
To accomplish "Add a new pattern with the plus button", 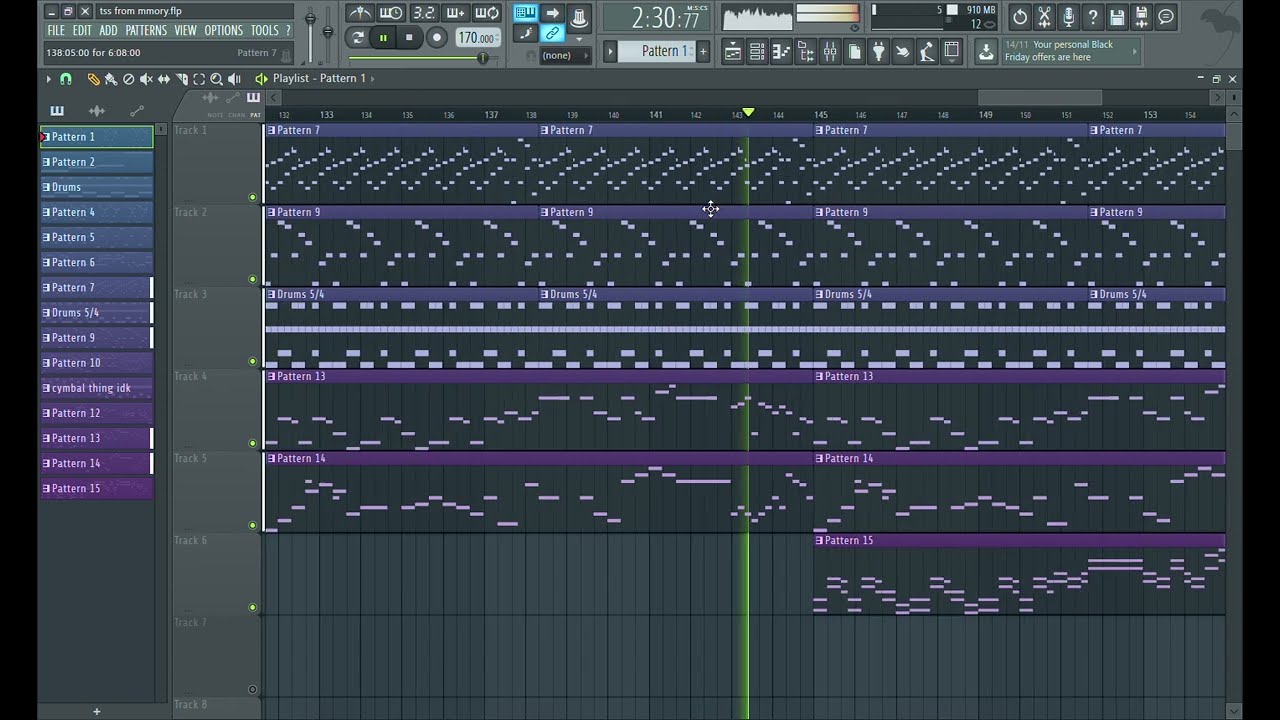I will [97, 712].
